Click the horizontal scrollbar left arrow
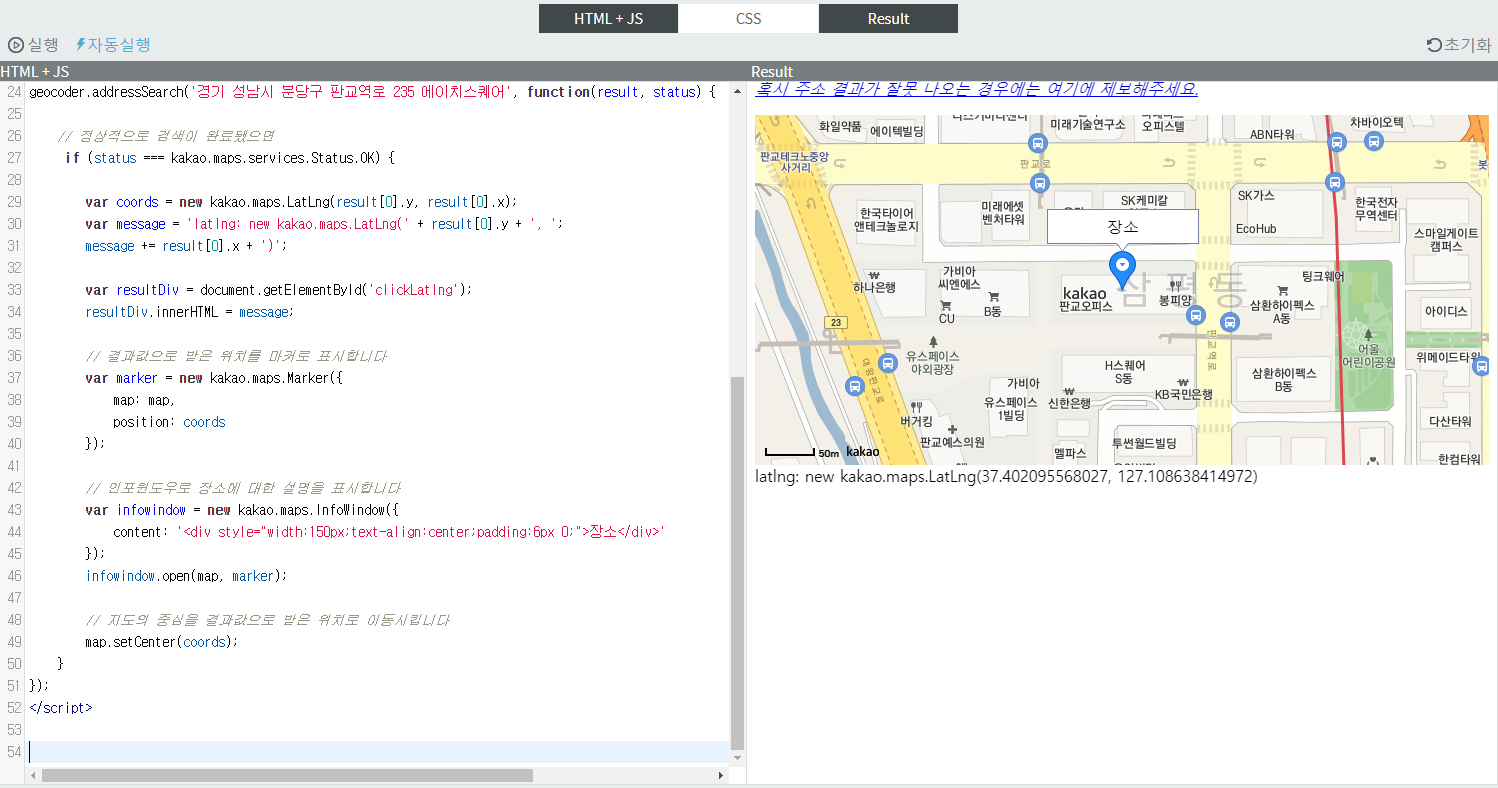This screenshot has width=1498, height=788. tap(34, 775)
